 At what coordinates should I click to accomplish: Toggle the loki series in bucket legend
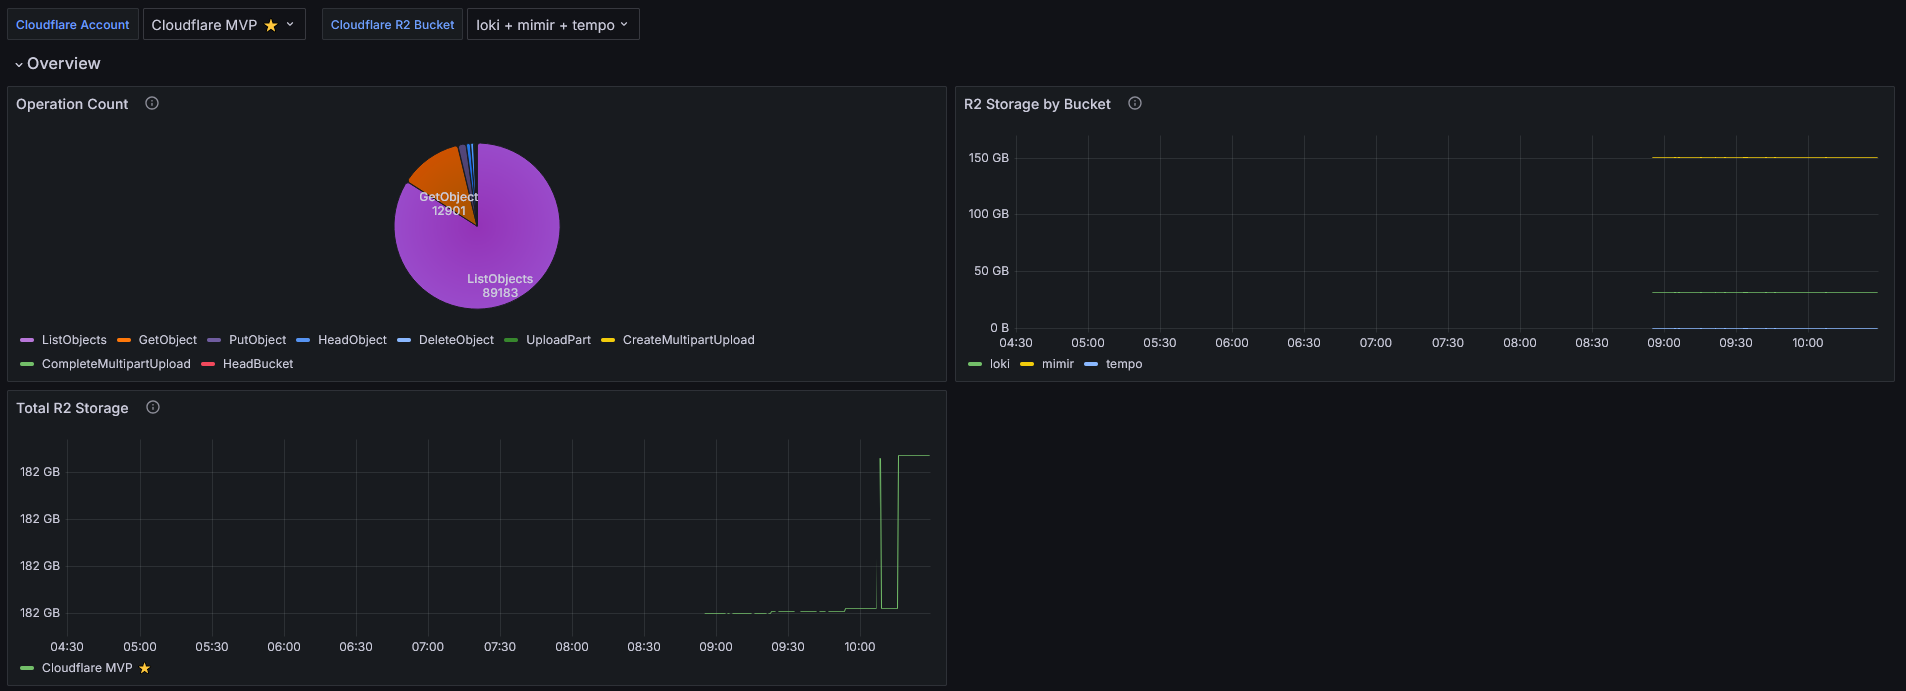(x=999, y=364)
